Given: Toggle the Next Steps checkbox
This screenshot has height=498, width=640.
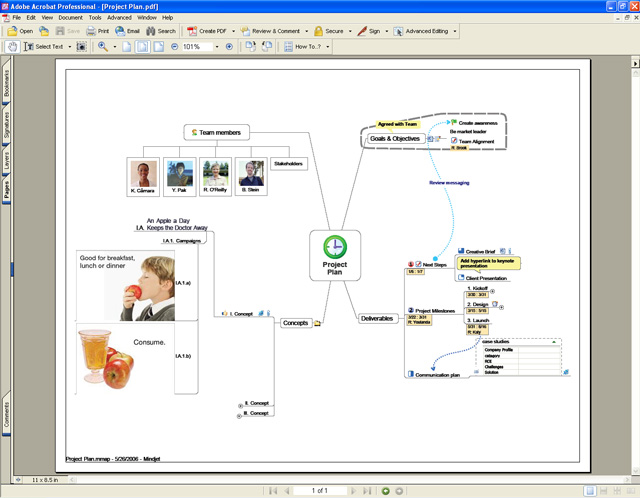Looking at the screenshot, I should tap(417, 264).
